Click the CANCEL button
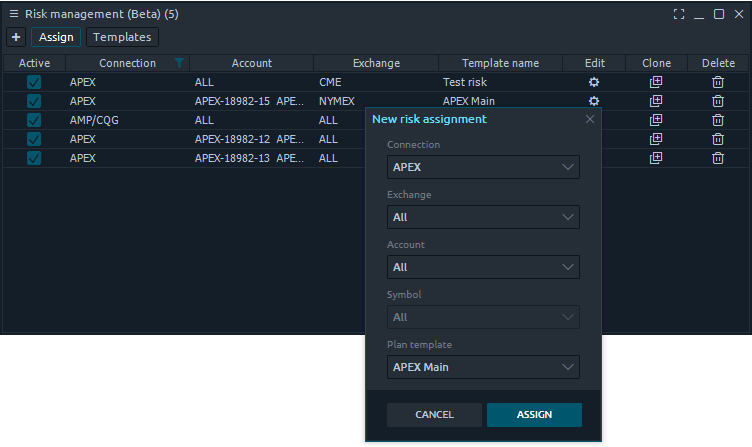752x447 pixels. (x=434, y=414)
